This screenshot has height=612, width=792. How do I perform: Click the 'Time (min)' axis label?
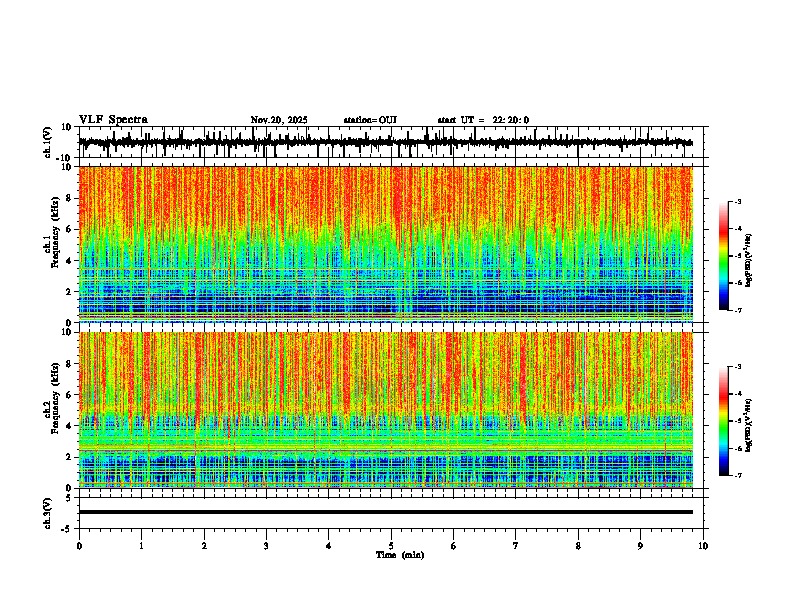pos(400,555)
